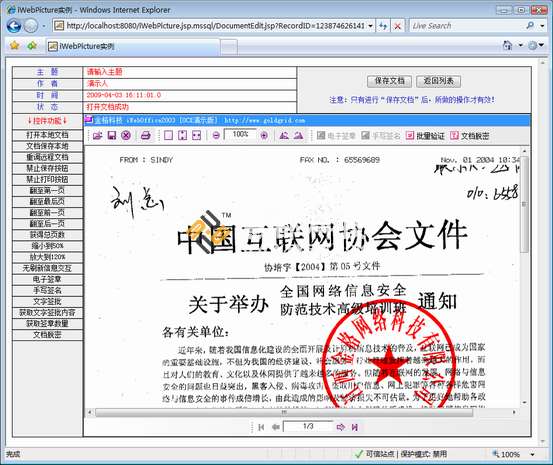Click the search magnifier icon
The width and height of the screenshot is (553, 465).
click(530, 26)
